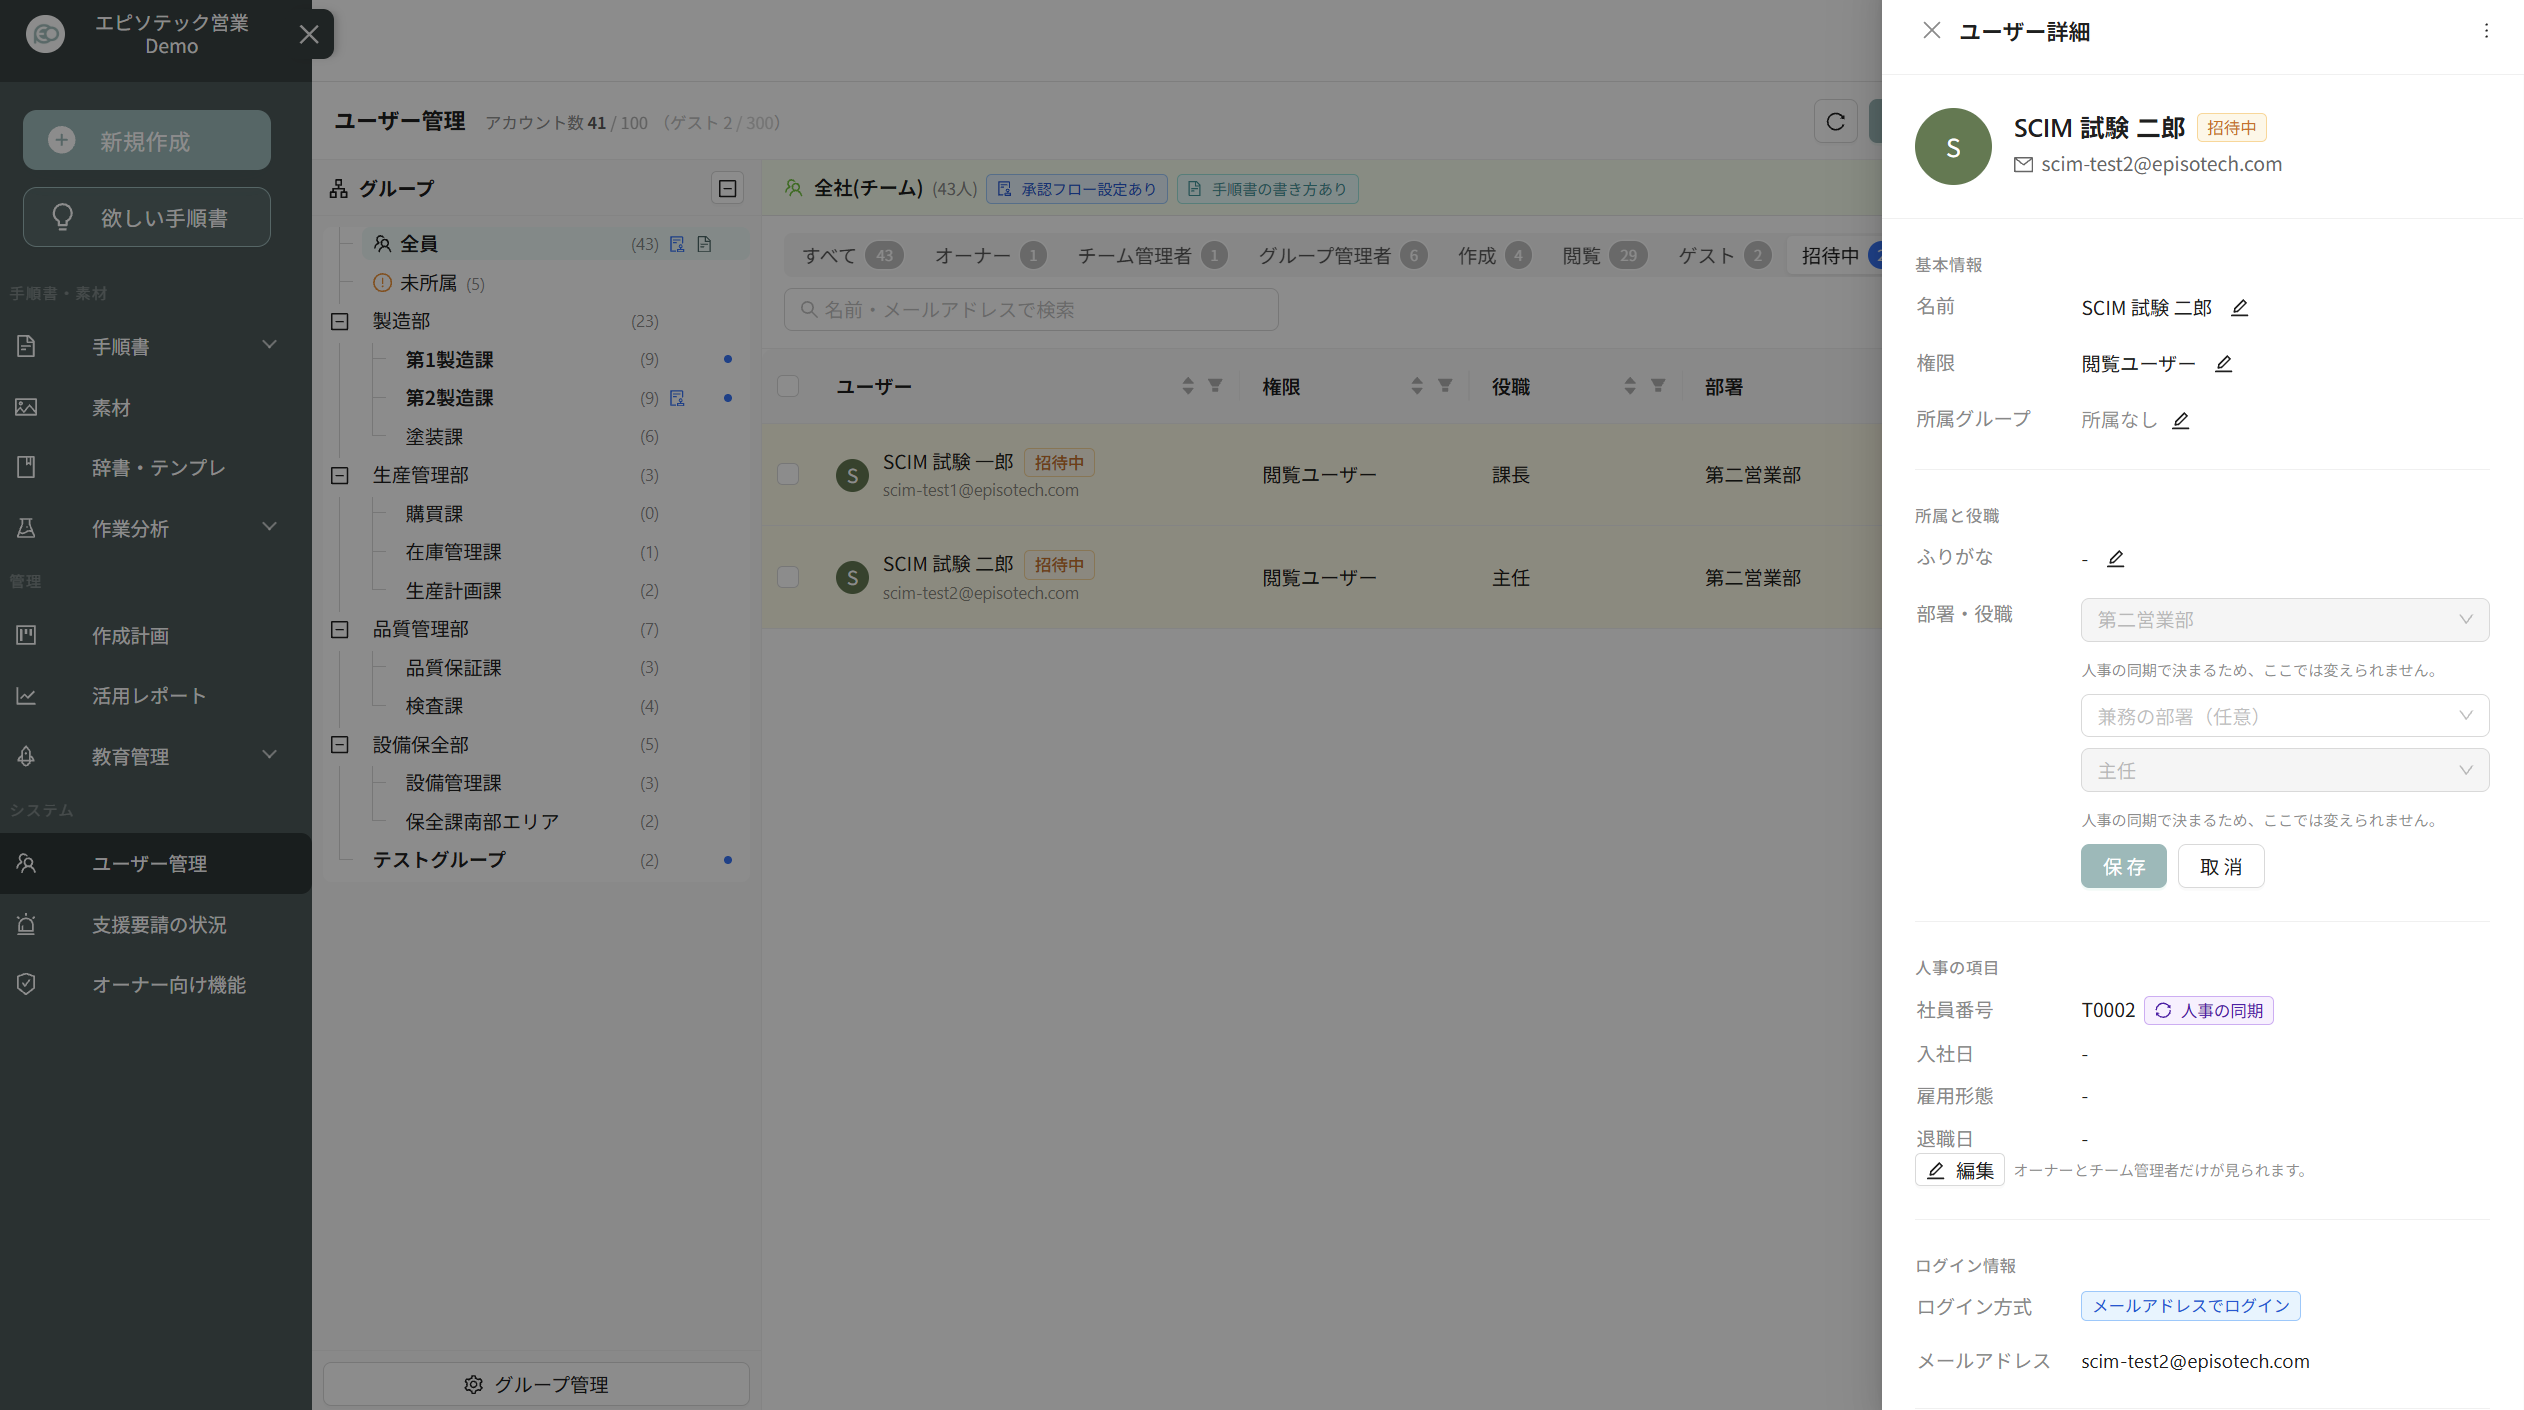The image size is (2524, 1410).
Task: Switch to the オーナー tab
Action: click(x=990, y=255)
